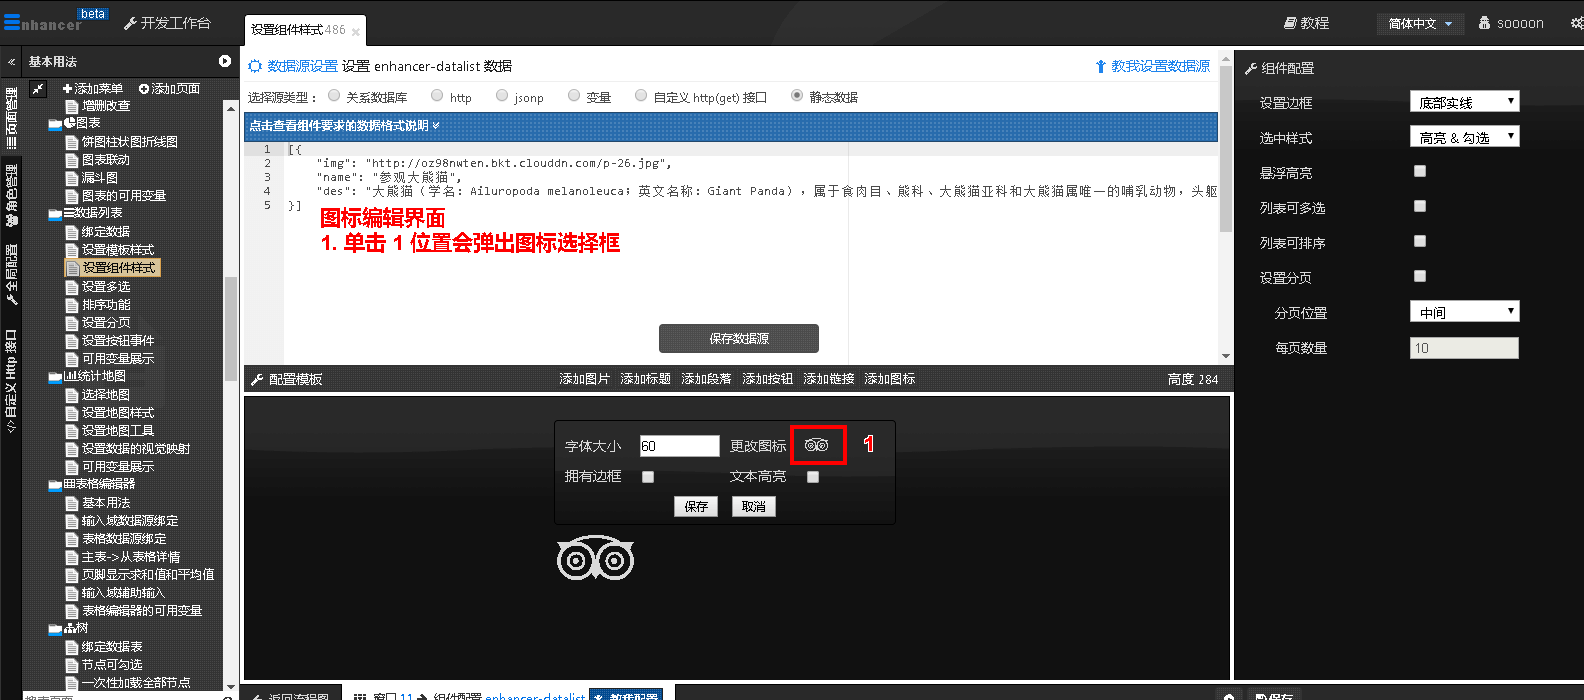
Task: Open the 简体中文 language dropdown
Action: point(1420,24)
